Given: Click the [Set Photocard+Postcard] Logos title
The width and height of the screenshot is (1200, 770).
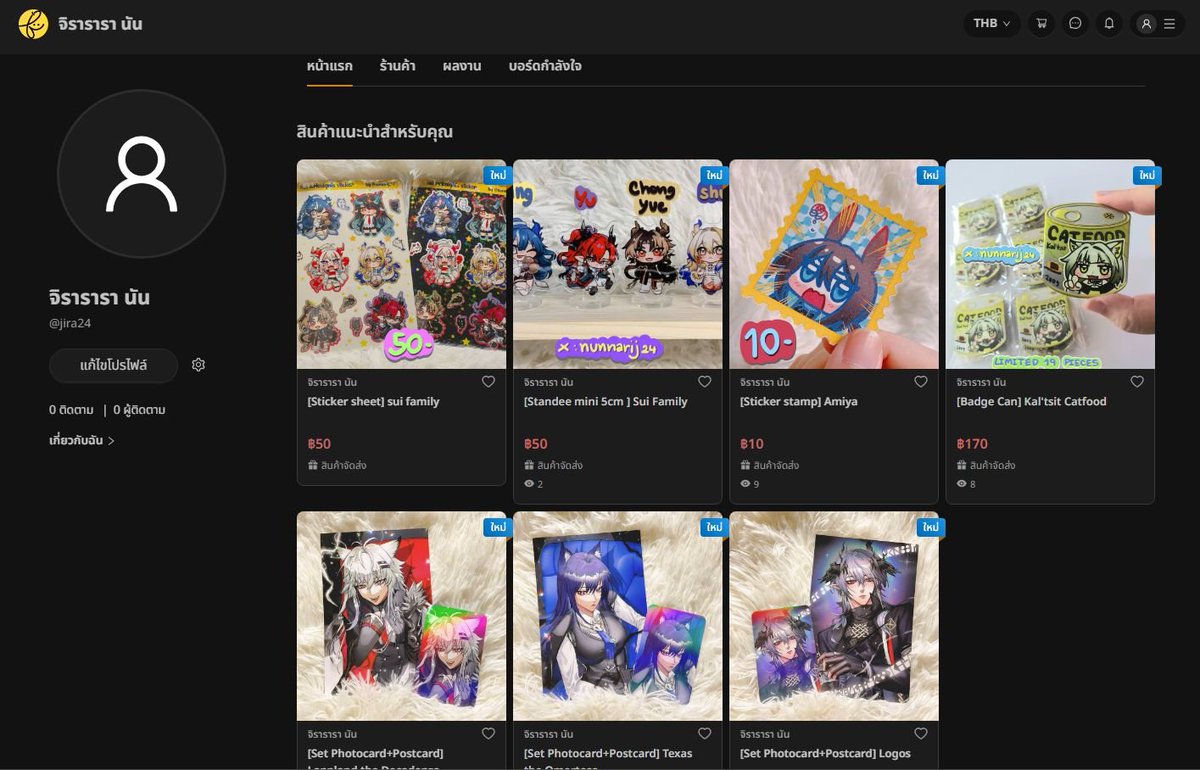Looking at the screenshot, I should coord(826,754).
